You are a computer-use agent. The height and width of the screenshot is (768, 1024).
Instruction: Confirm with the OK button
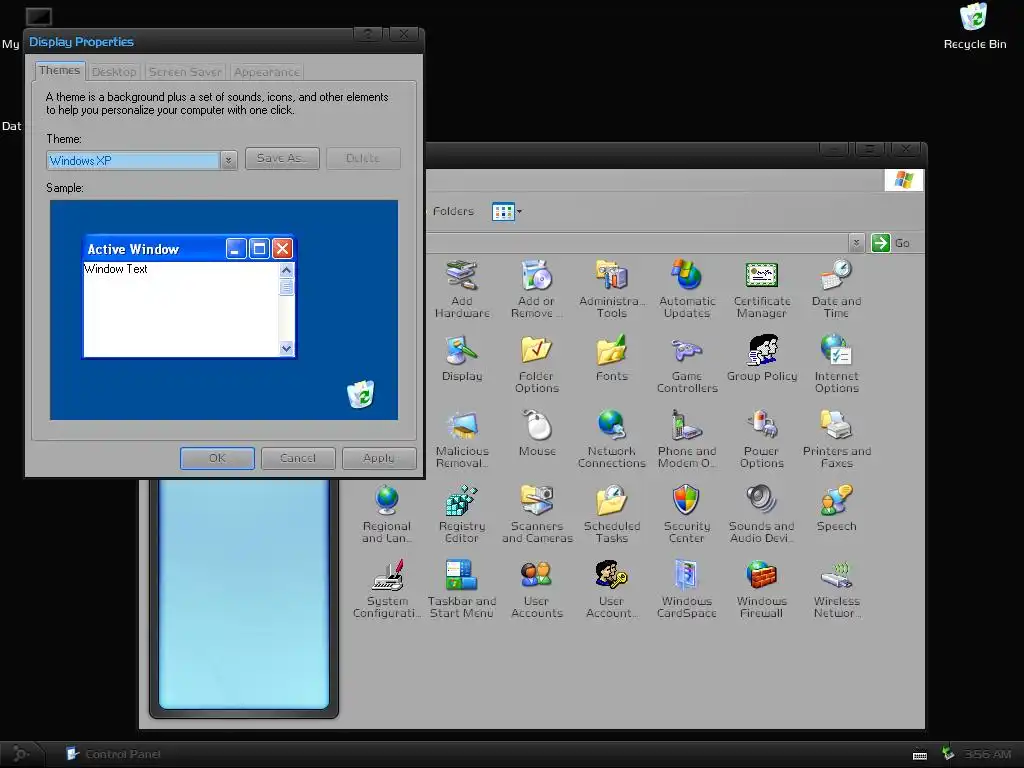pos(217,458)
